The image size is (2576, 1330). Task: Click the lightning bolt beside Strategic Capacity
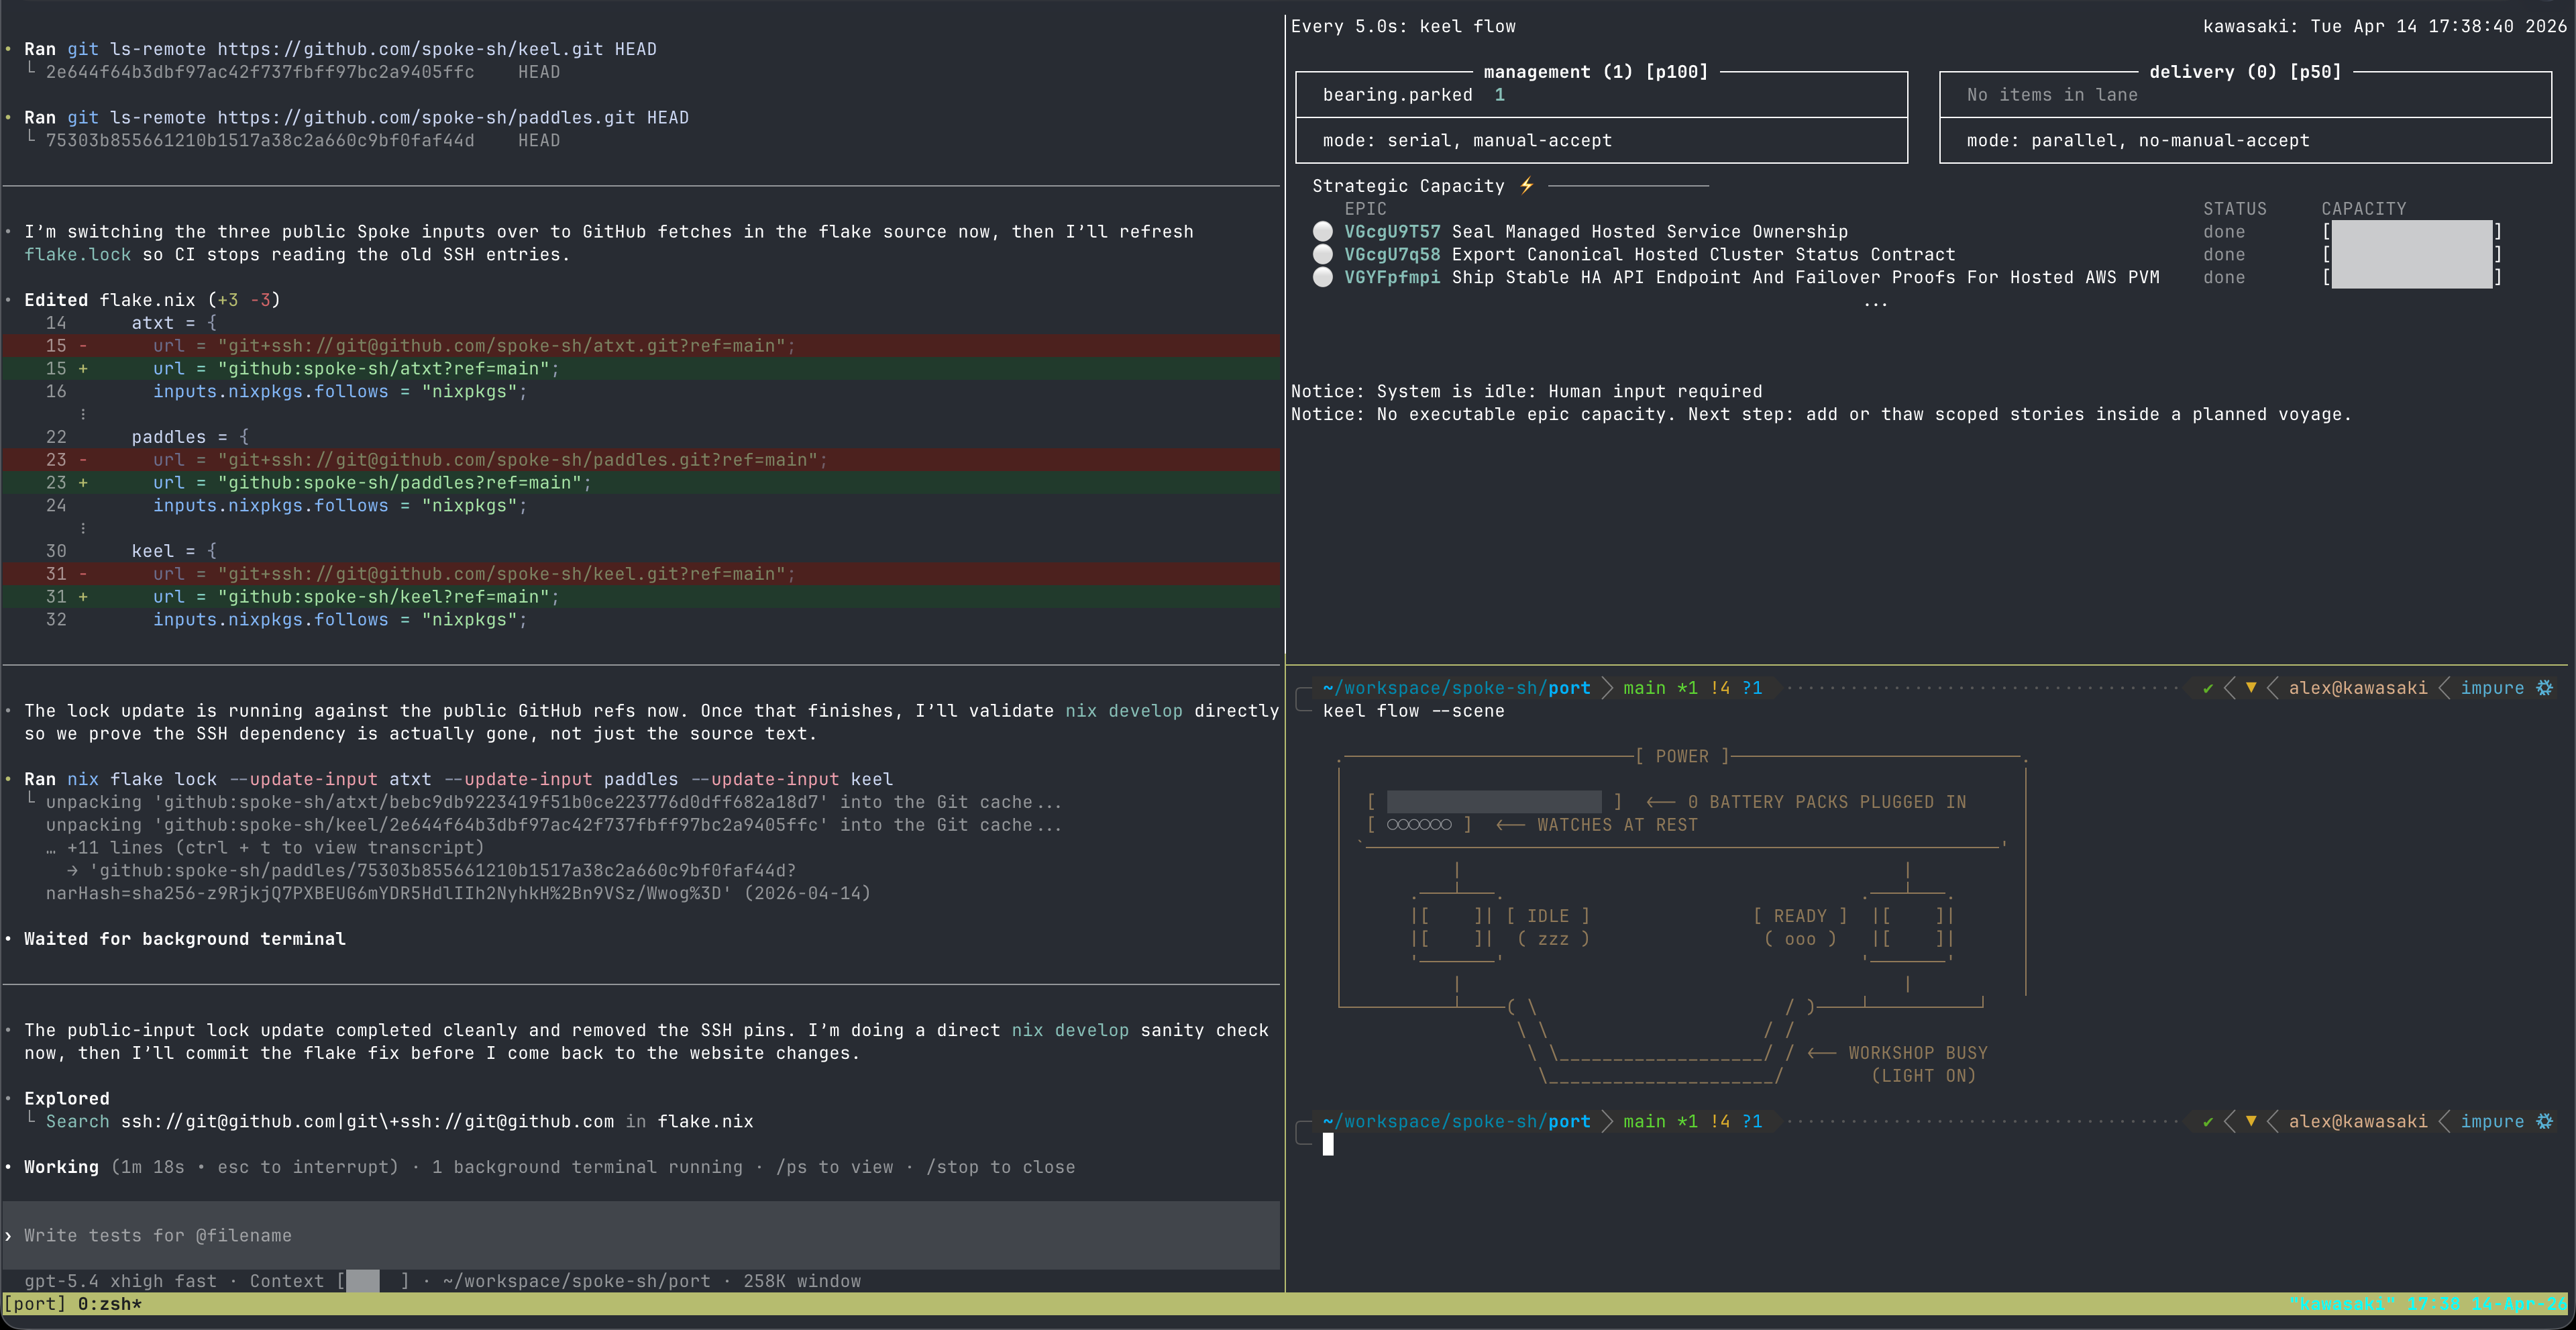[x=1526, y=185]
